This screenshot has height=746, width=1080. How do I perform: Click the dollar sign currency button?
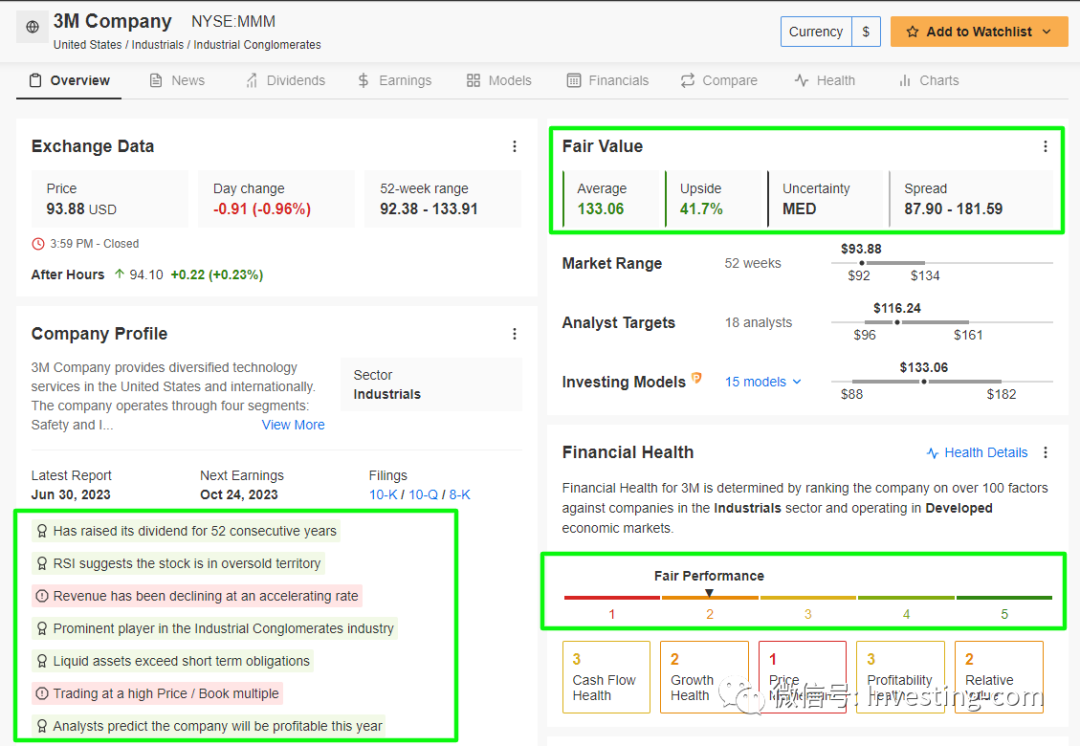(x=866, y=32)
